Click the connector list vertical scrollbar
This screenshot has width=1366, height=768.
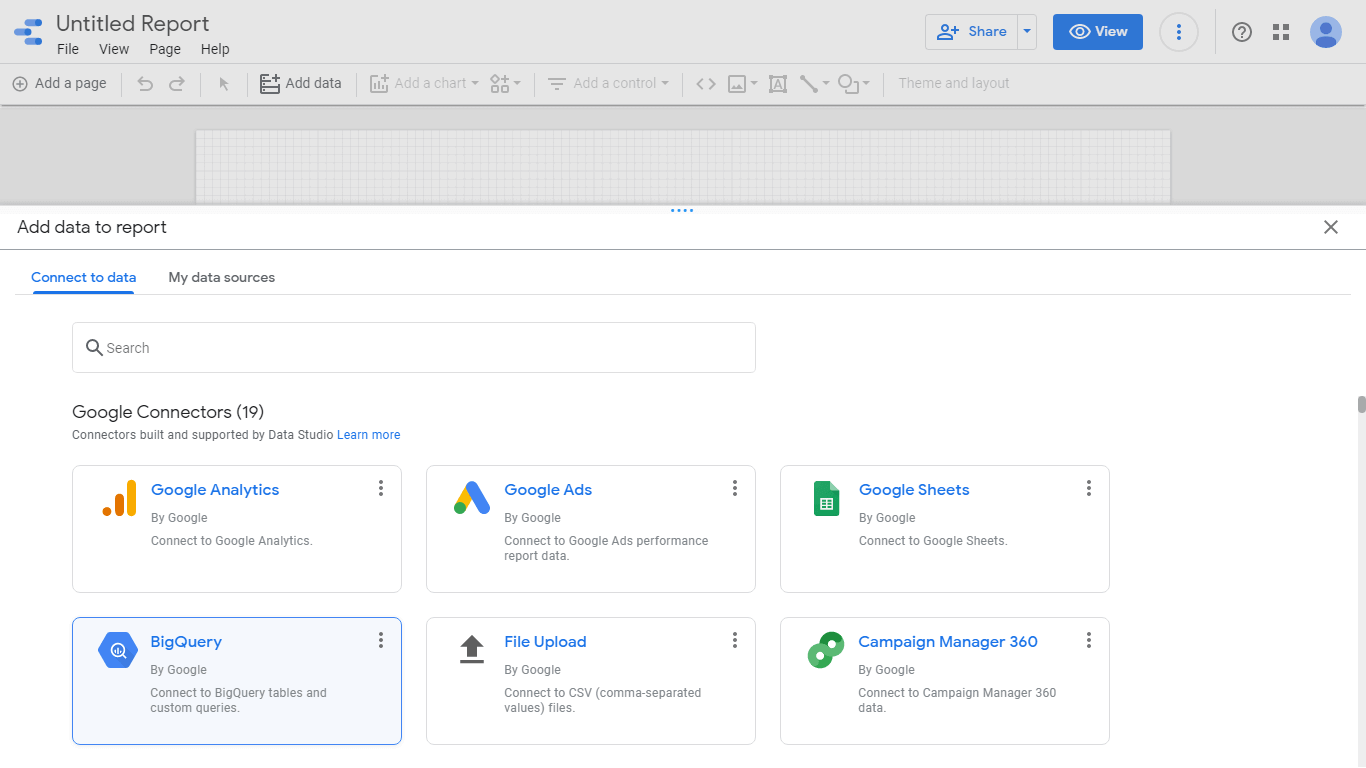tap(1361, 404)
